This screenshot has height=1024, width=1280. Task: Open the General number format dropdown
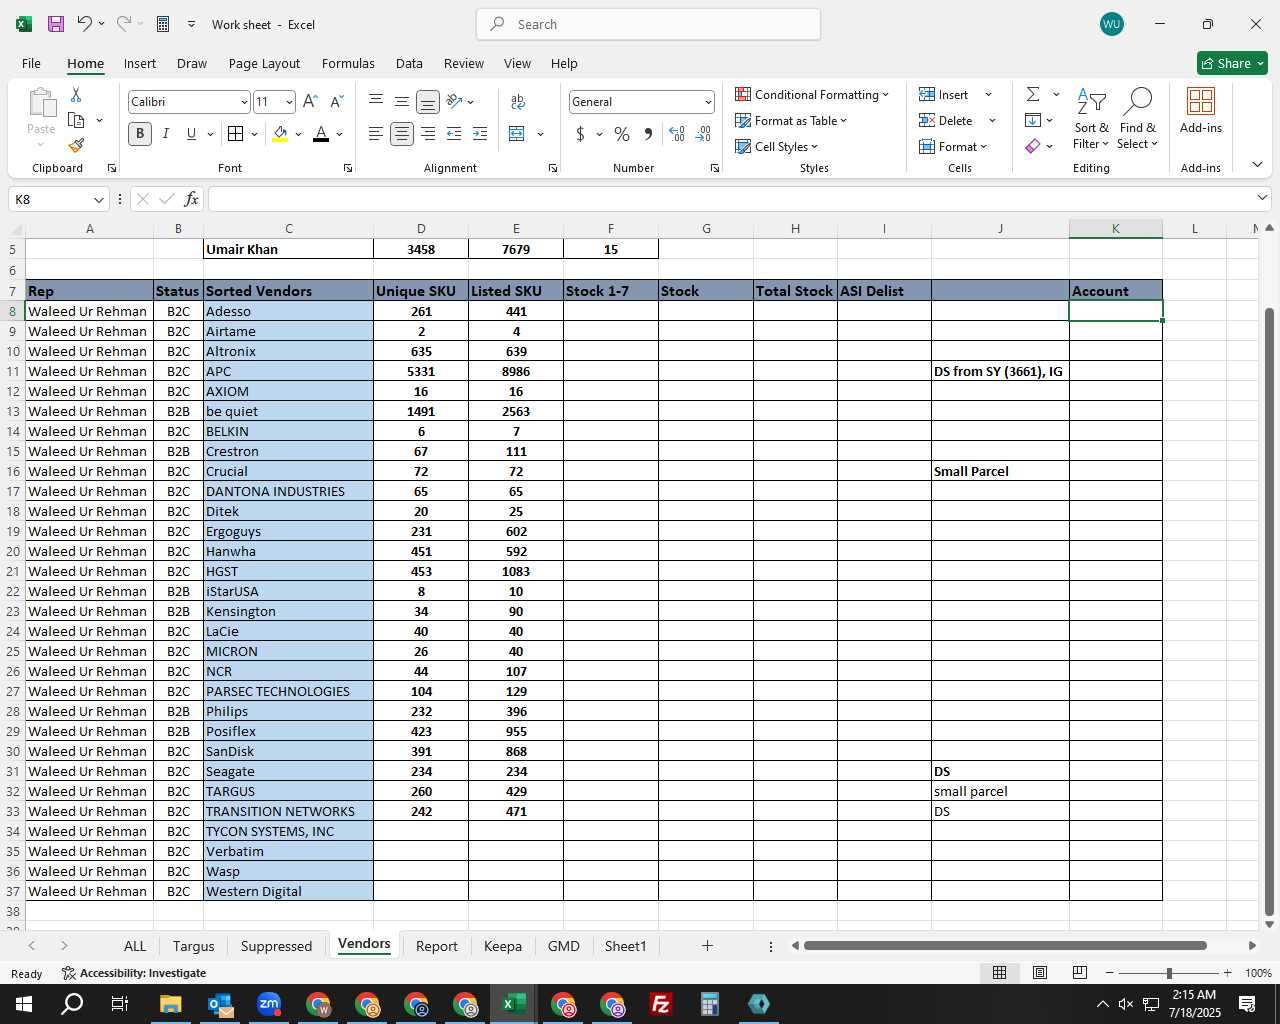pos(708,102)
